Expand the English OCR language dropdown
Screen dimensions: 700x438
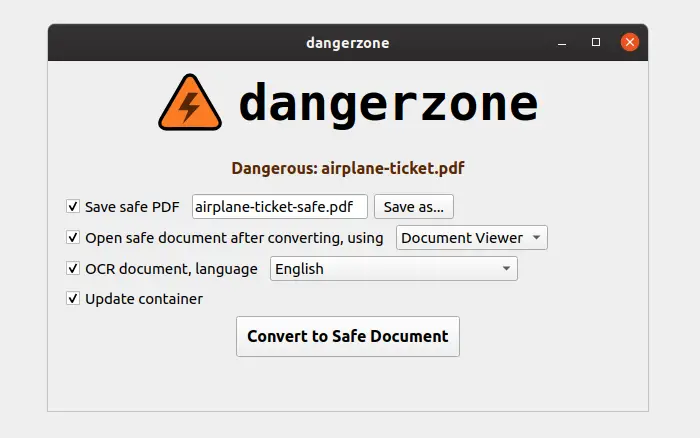tap(394, 268)
